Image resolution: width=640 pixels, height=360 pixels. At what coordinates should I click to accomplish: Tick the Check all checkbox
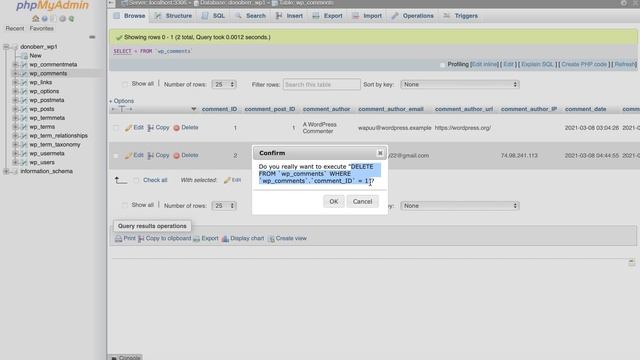[136, 180]
